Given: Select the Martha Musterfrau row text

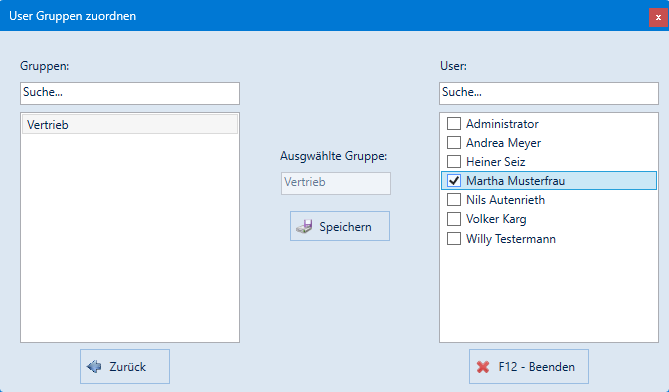Looking at the screenshot, I should tap(515, 181).
